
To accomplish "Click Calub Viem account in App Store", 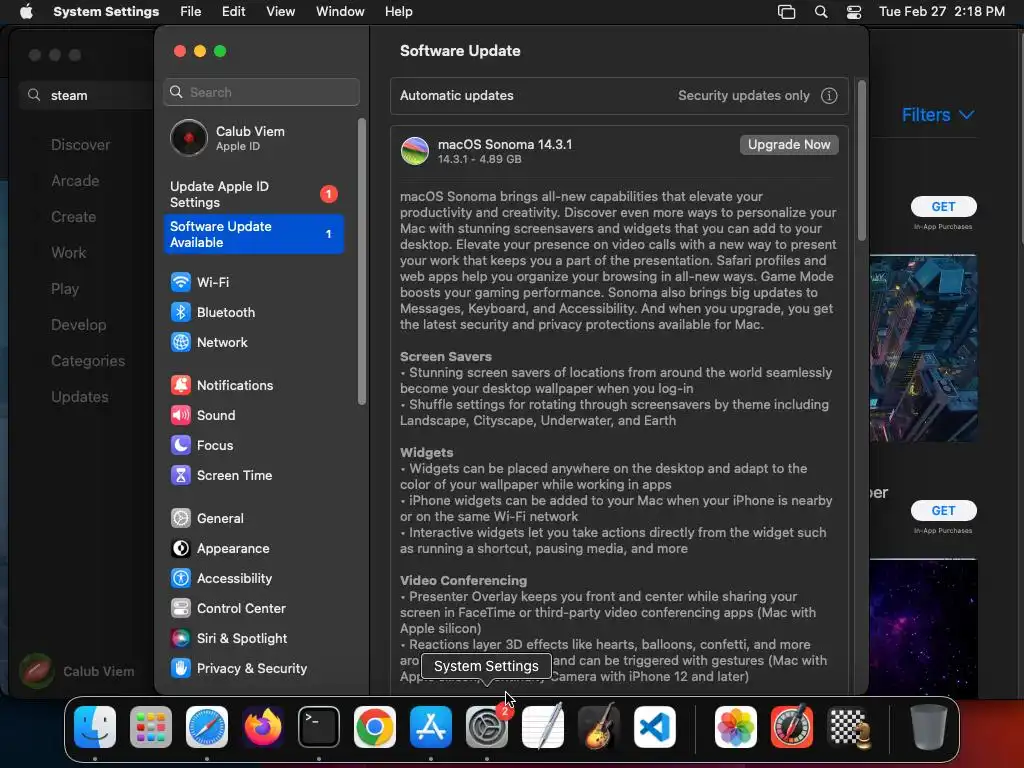I will coord(77,671).
